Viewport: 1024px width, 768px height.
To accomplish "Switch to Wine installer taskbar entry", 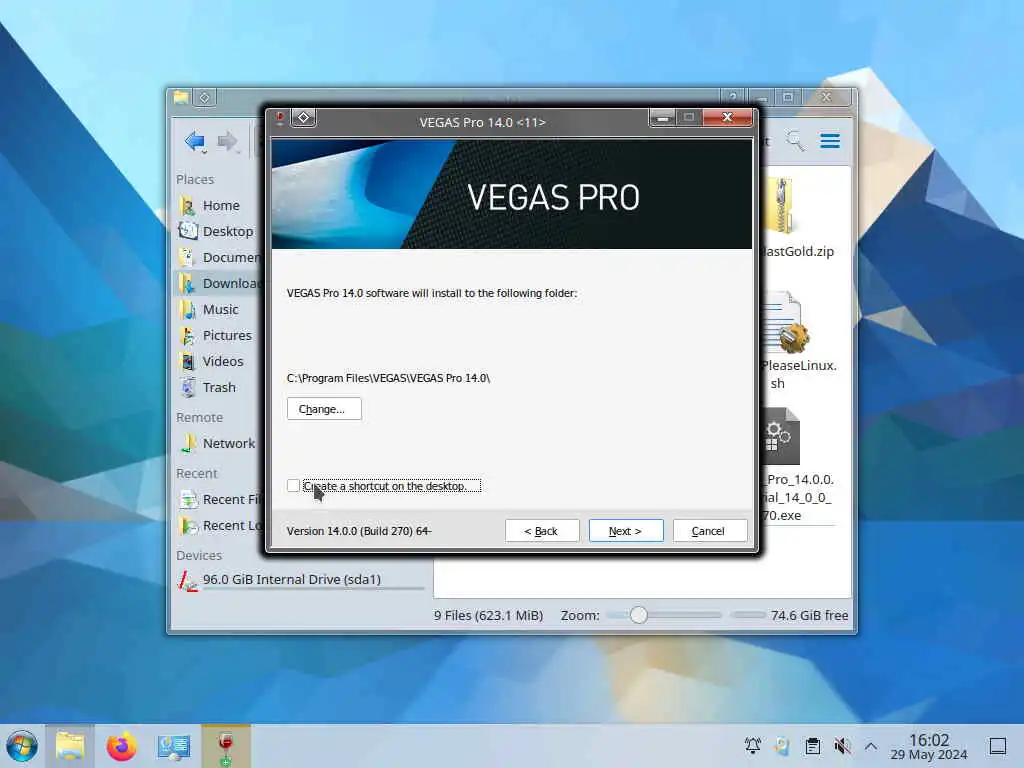I will [226, 746].
